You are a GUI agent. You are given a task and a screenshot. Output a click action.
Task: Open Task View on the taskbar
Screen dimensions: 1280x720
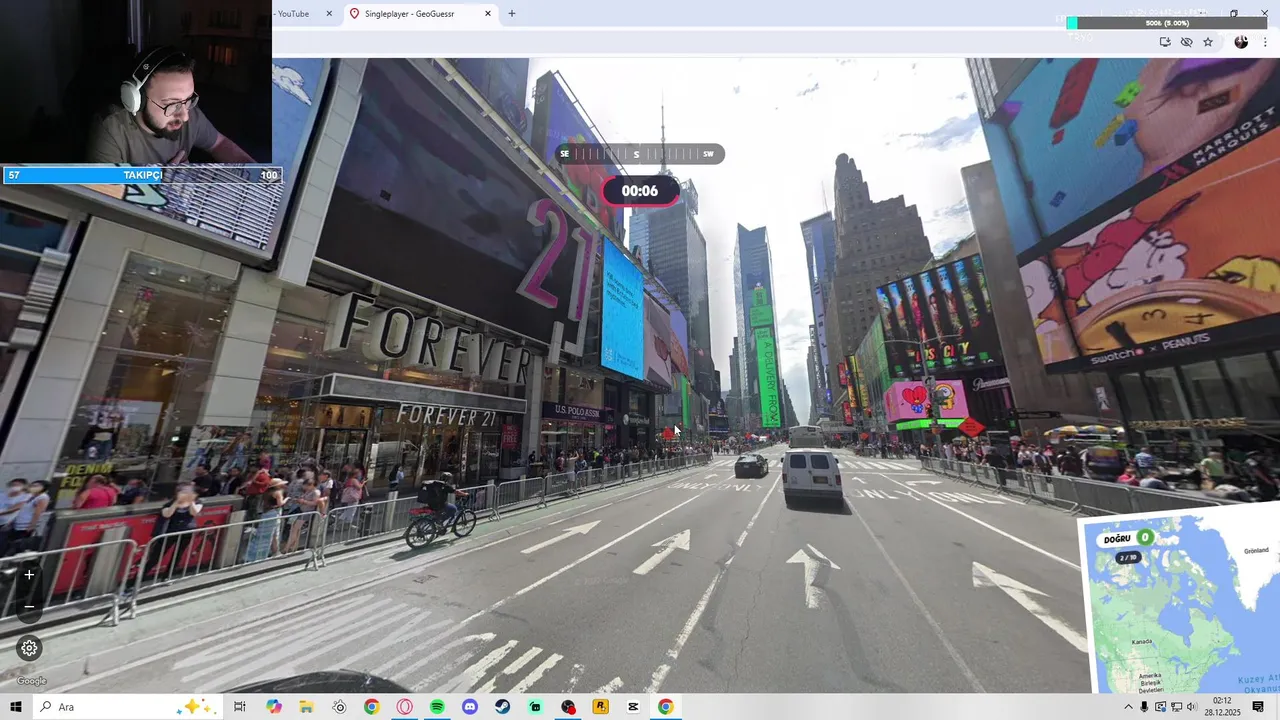coord(240,707)
